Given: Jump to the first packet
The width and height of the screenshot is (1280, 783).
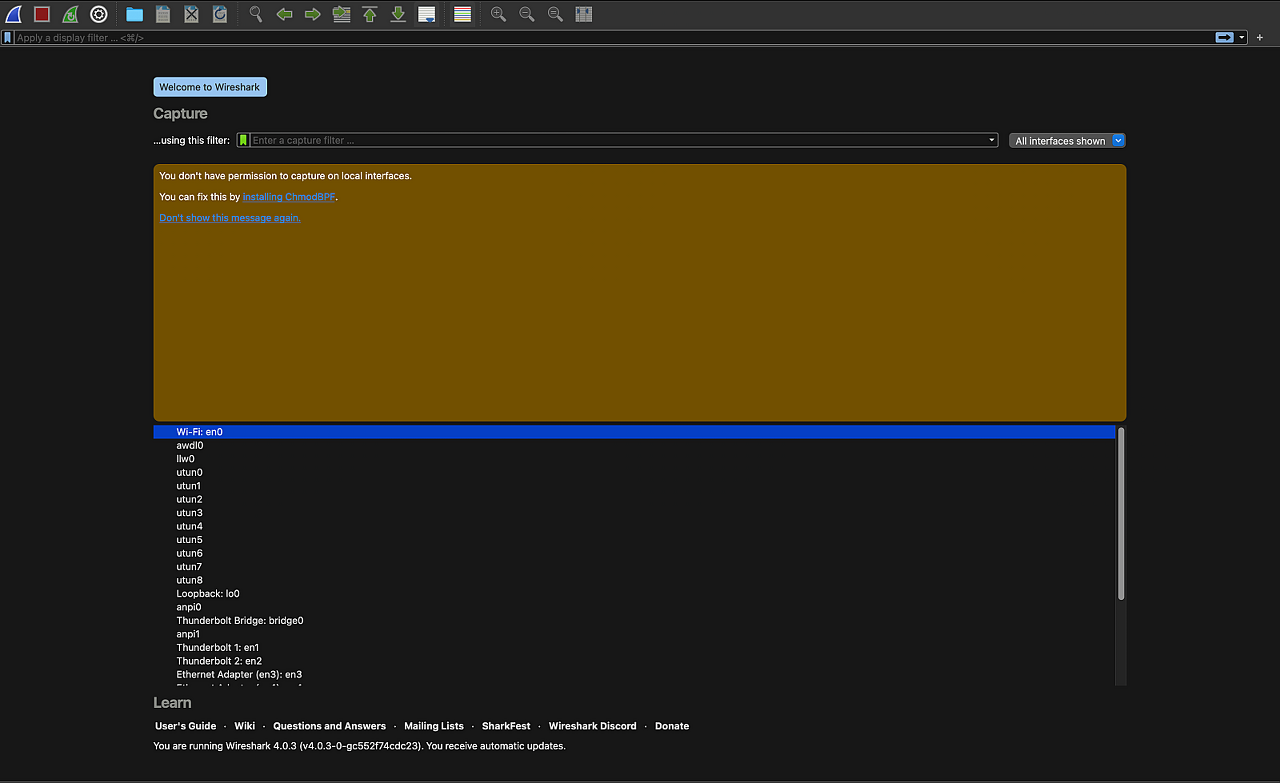Looking at the screenshot, I should 369,14.
